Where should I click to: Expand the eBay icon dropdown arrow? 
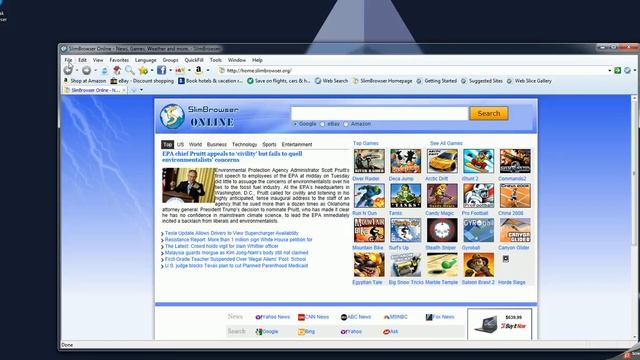(x=189, y=71)
